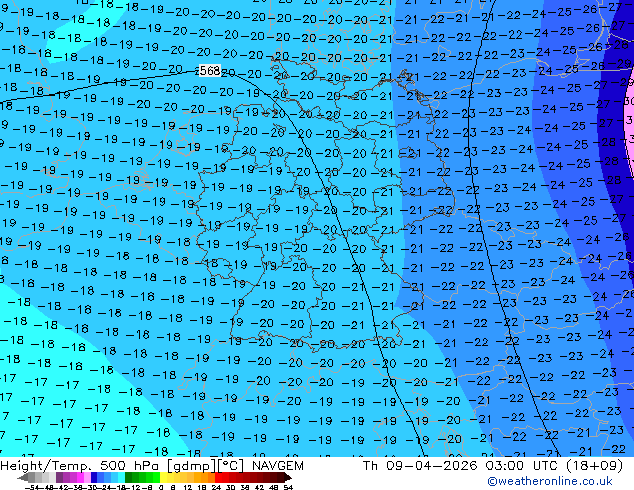Select the NAVGEM model name in caption
The width and height of the screenshot is (634, 490).
coord(278,466)
